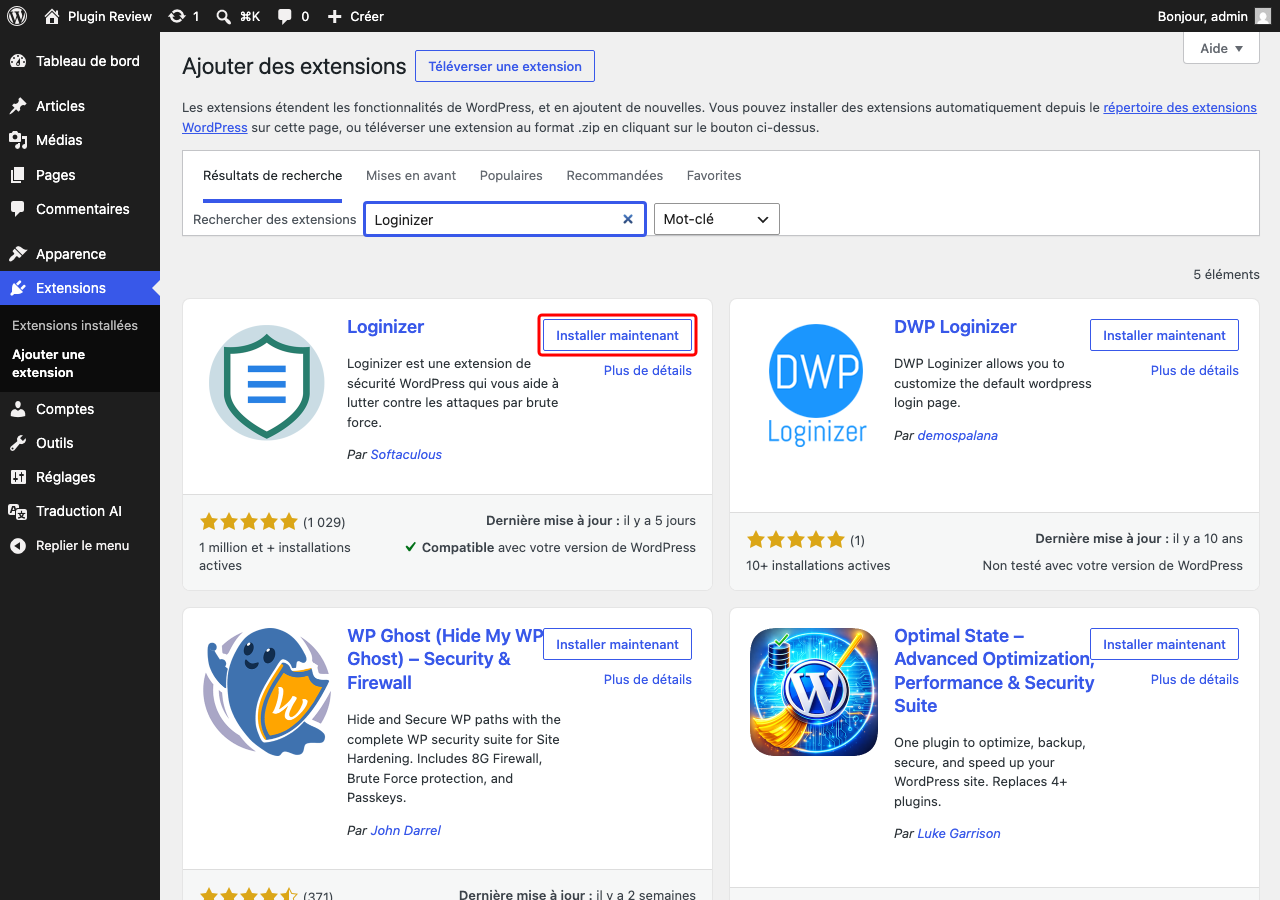Open Plus de détails for Loginizer
The width and height of the screenshot is (1280, 900).
pos(648,370)
